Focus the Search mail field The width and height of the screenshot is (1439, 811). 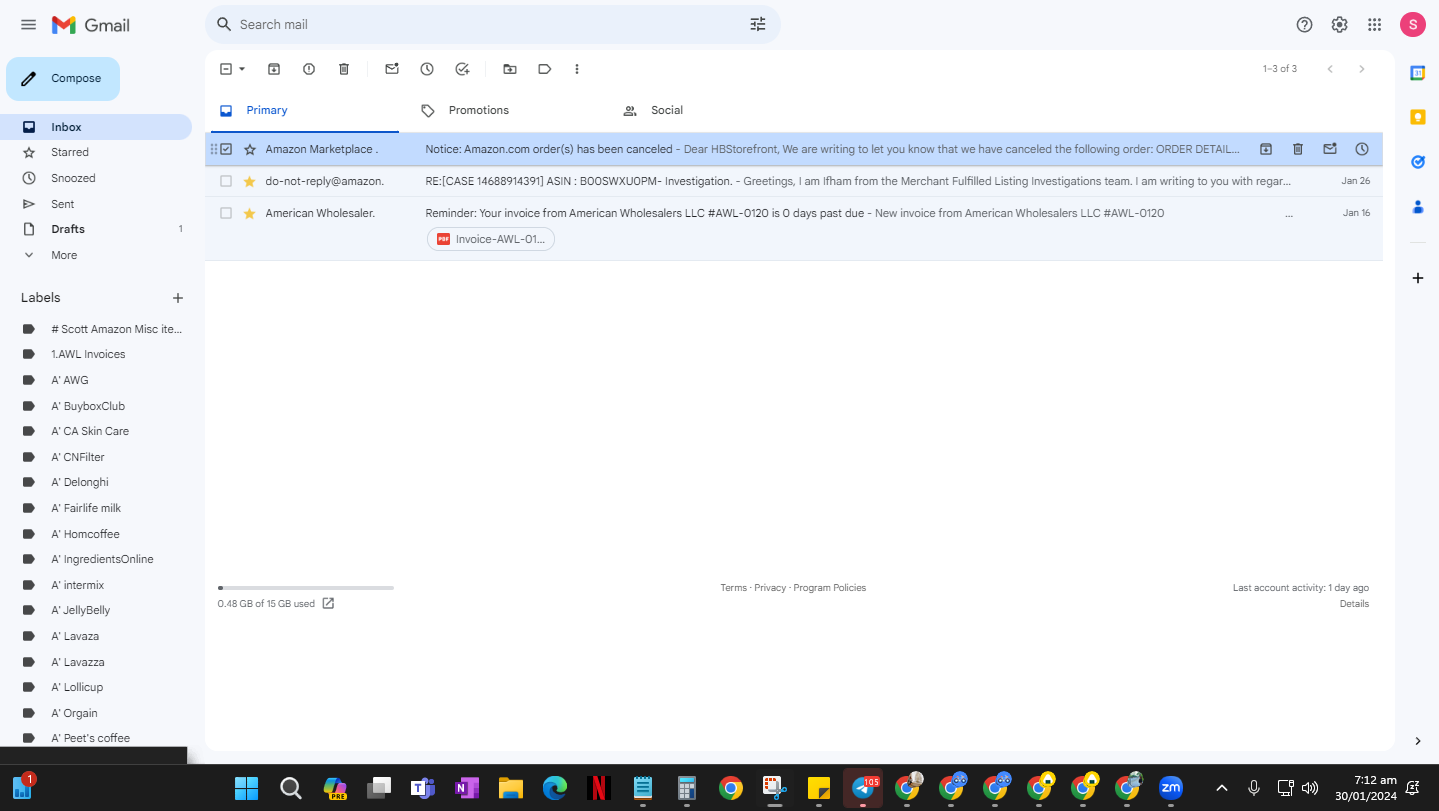point(490,24)
